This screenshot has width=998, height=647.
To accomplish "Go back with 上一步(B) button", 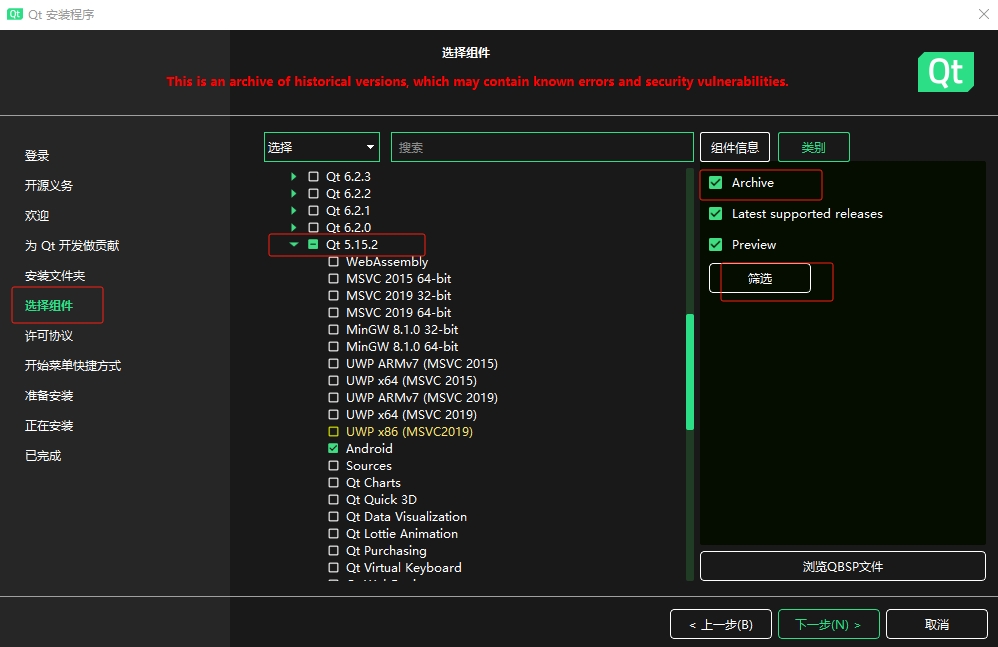I will [x=720, y=625].
